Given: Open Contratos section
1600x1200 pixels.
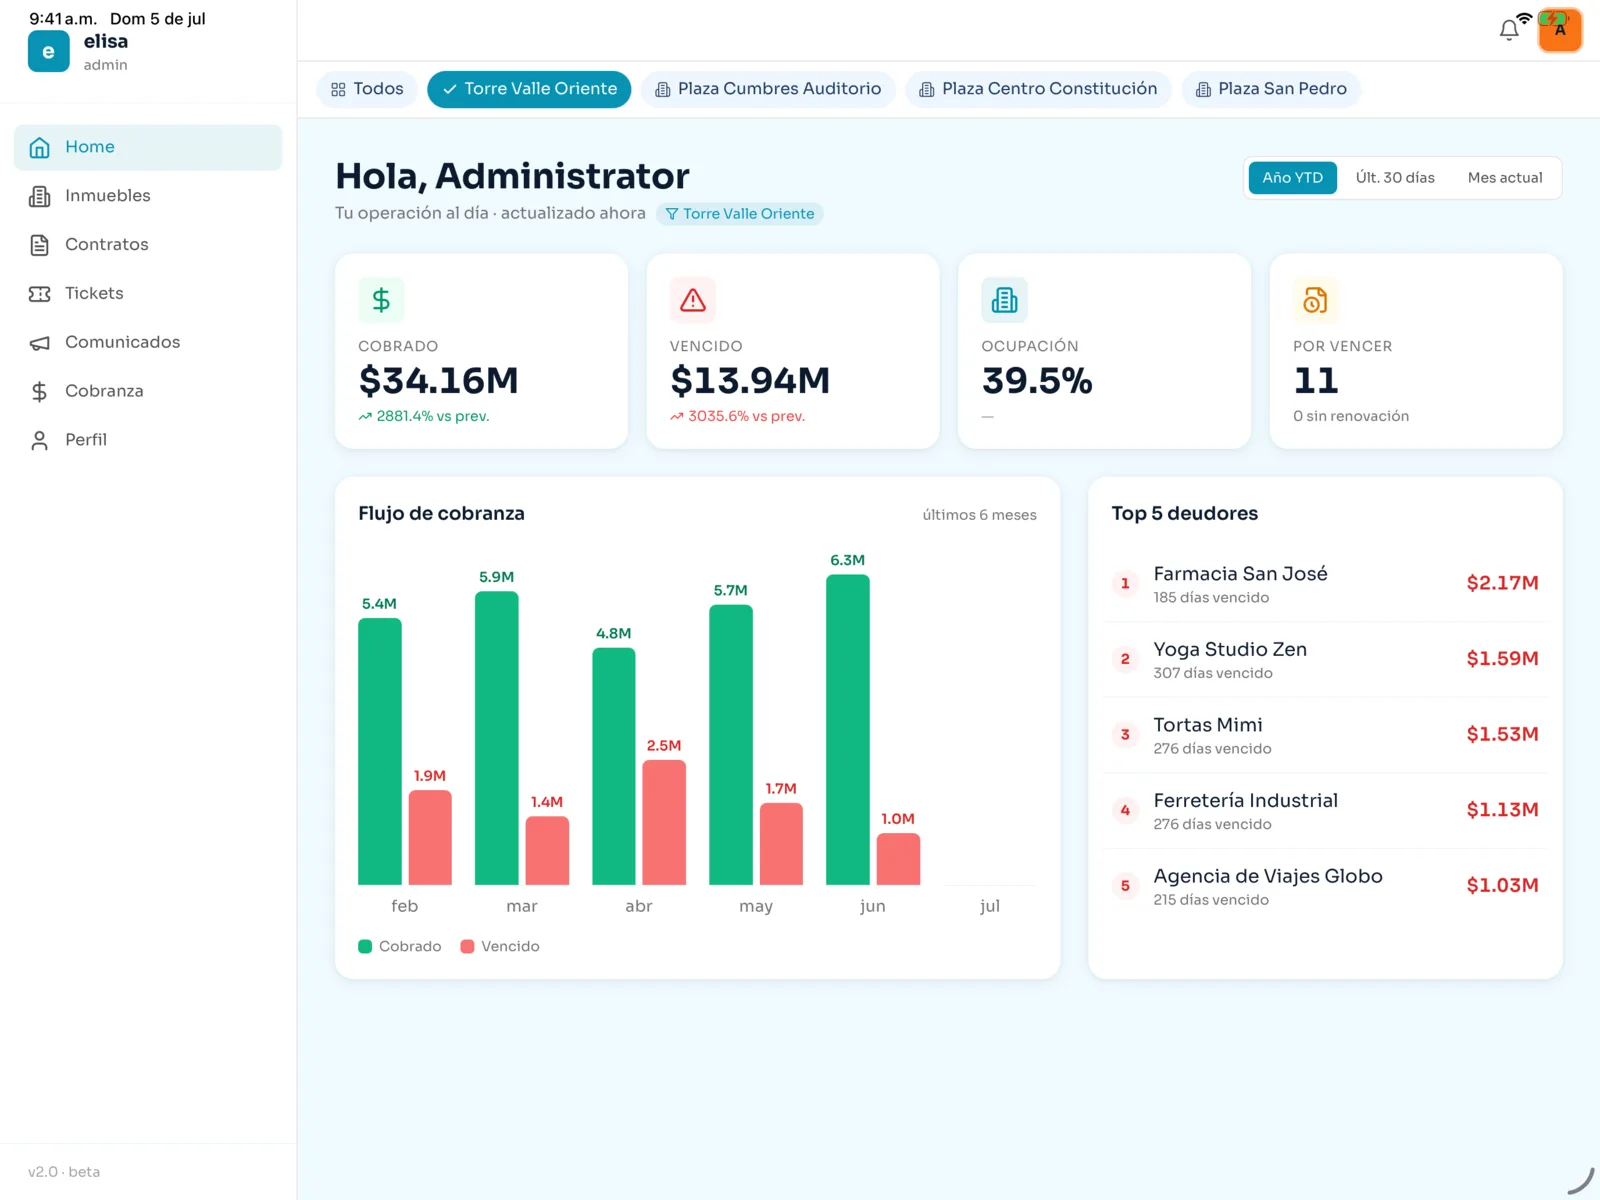Looking at the screenshot, I should tap(148, 245).
